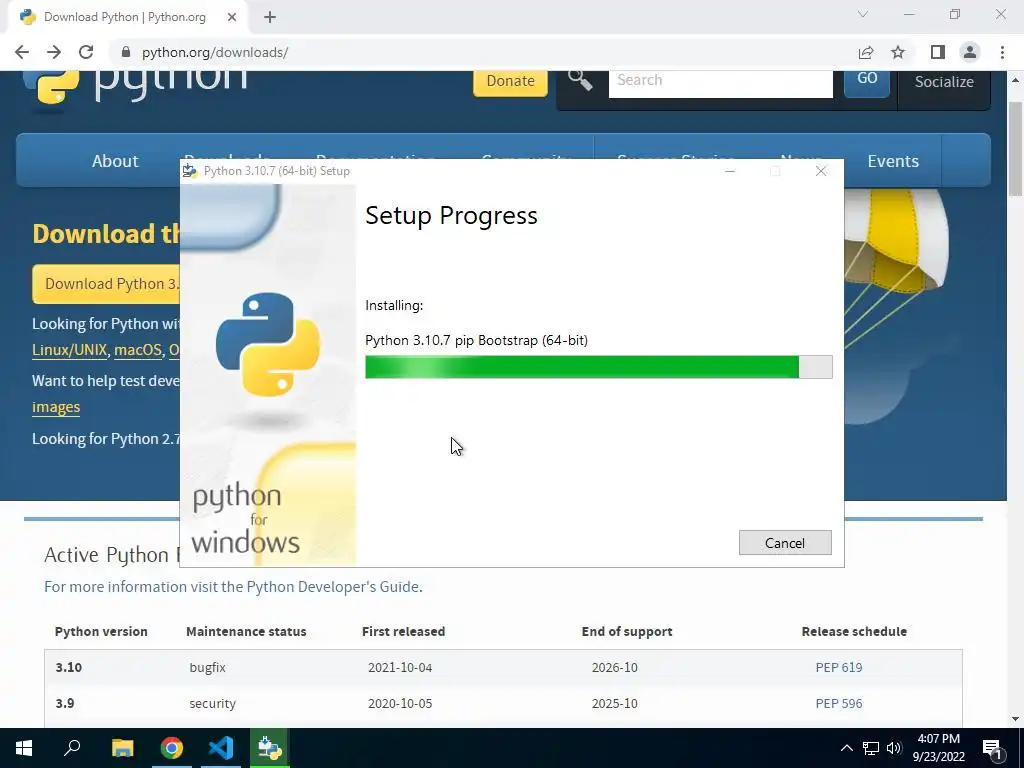Close the Download Python browser tab
Image resolution: width=1024 pixels, height=768 pixels.
(x=232, y=17)
